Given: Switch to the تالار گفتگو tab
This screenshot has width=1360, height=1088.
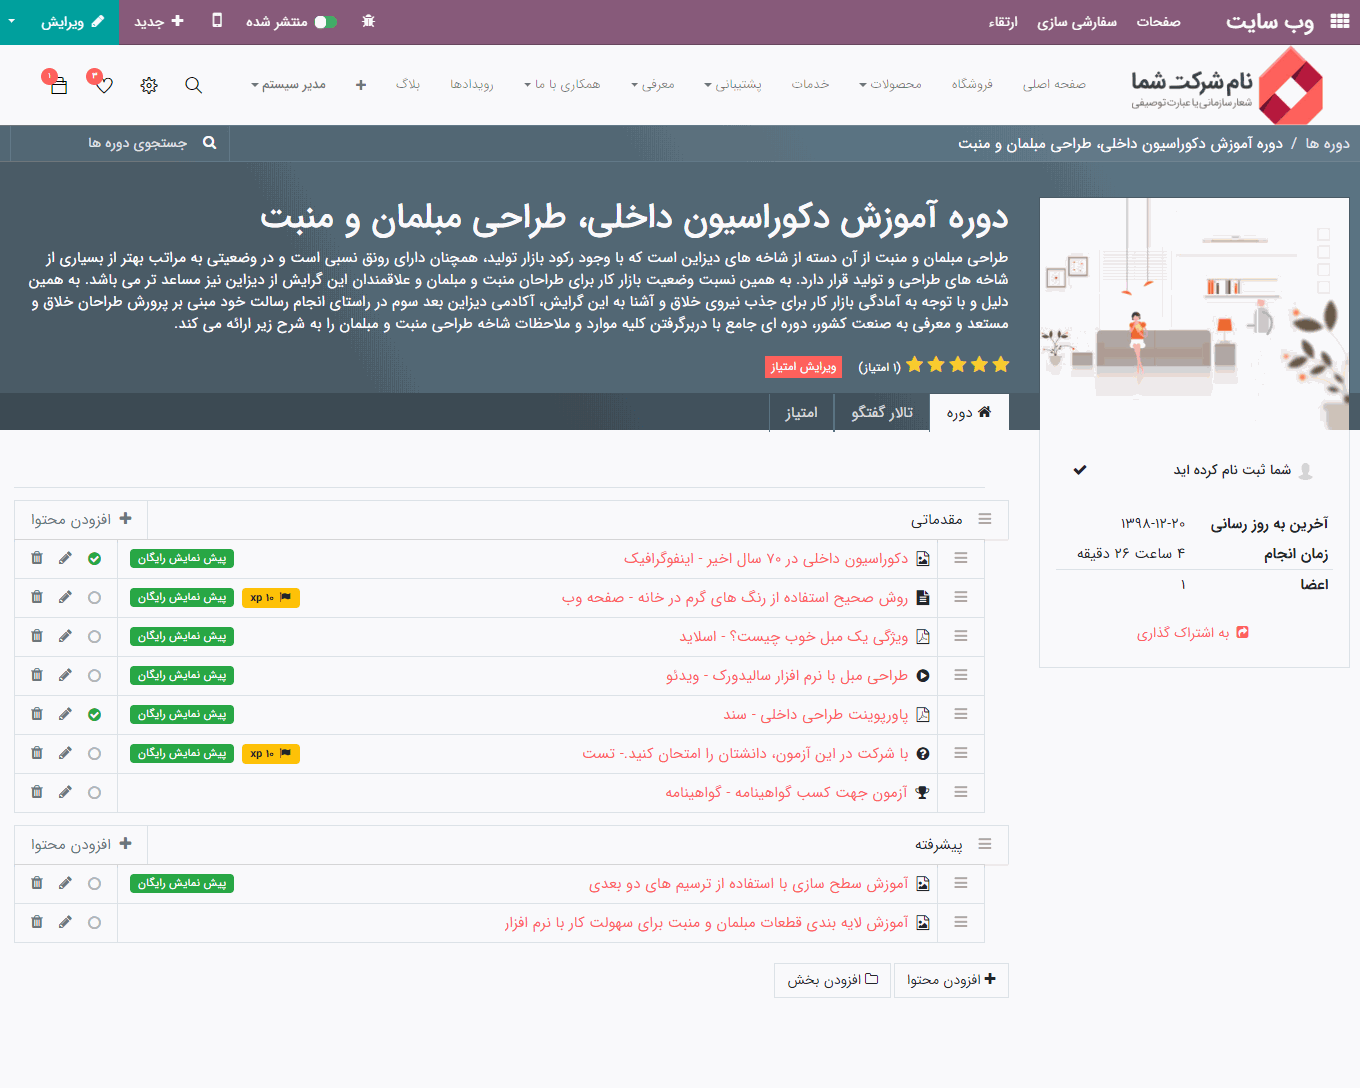Looking at the screenshot, I should [x=882, y=412].
